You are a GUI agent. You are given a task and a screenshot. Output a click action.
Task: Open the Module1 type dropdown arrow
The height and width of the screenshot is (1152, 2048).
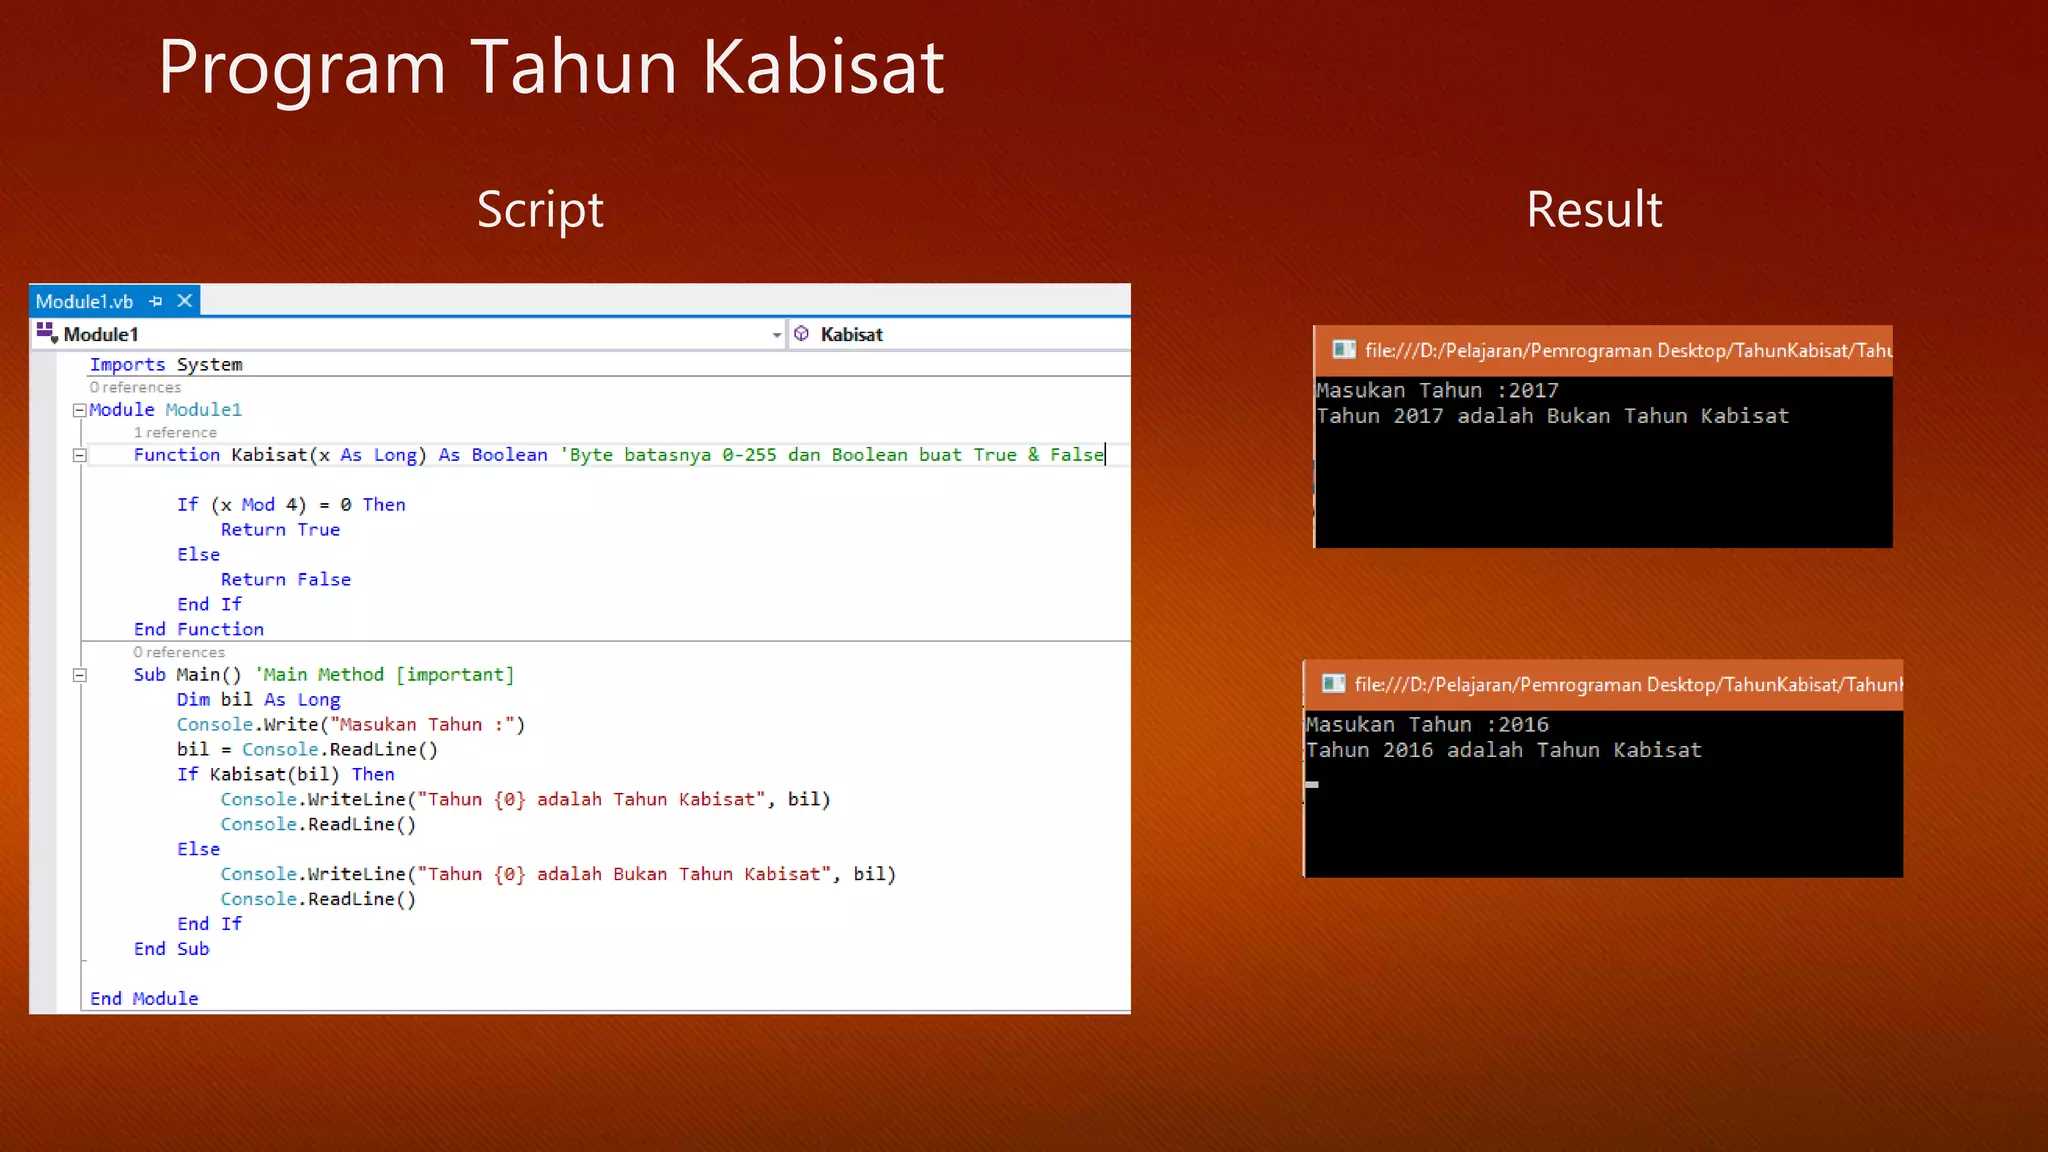pyautogui.click(x=777, y=335)
